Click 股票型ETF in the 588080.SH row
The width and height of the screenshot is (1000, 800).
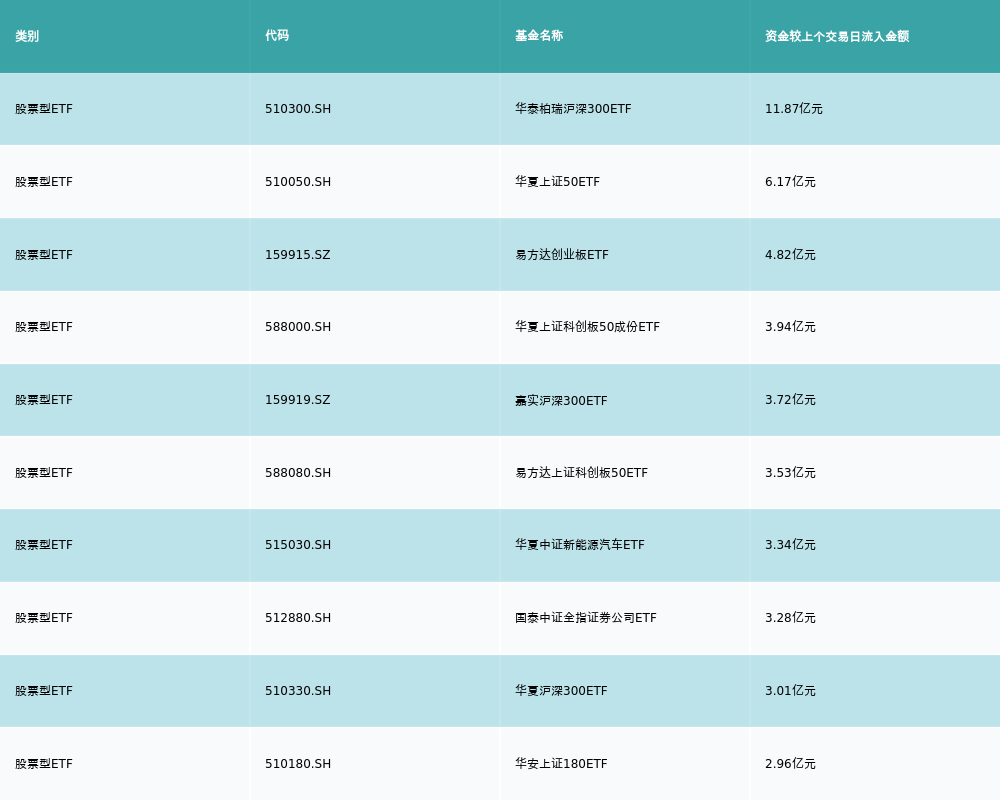[x=44, y=473]
